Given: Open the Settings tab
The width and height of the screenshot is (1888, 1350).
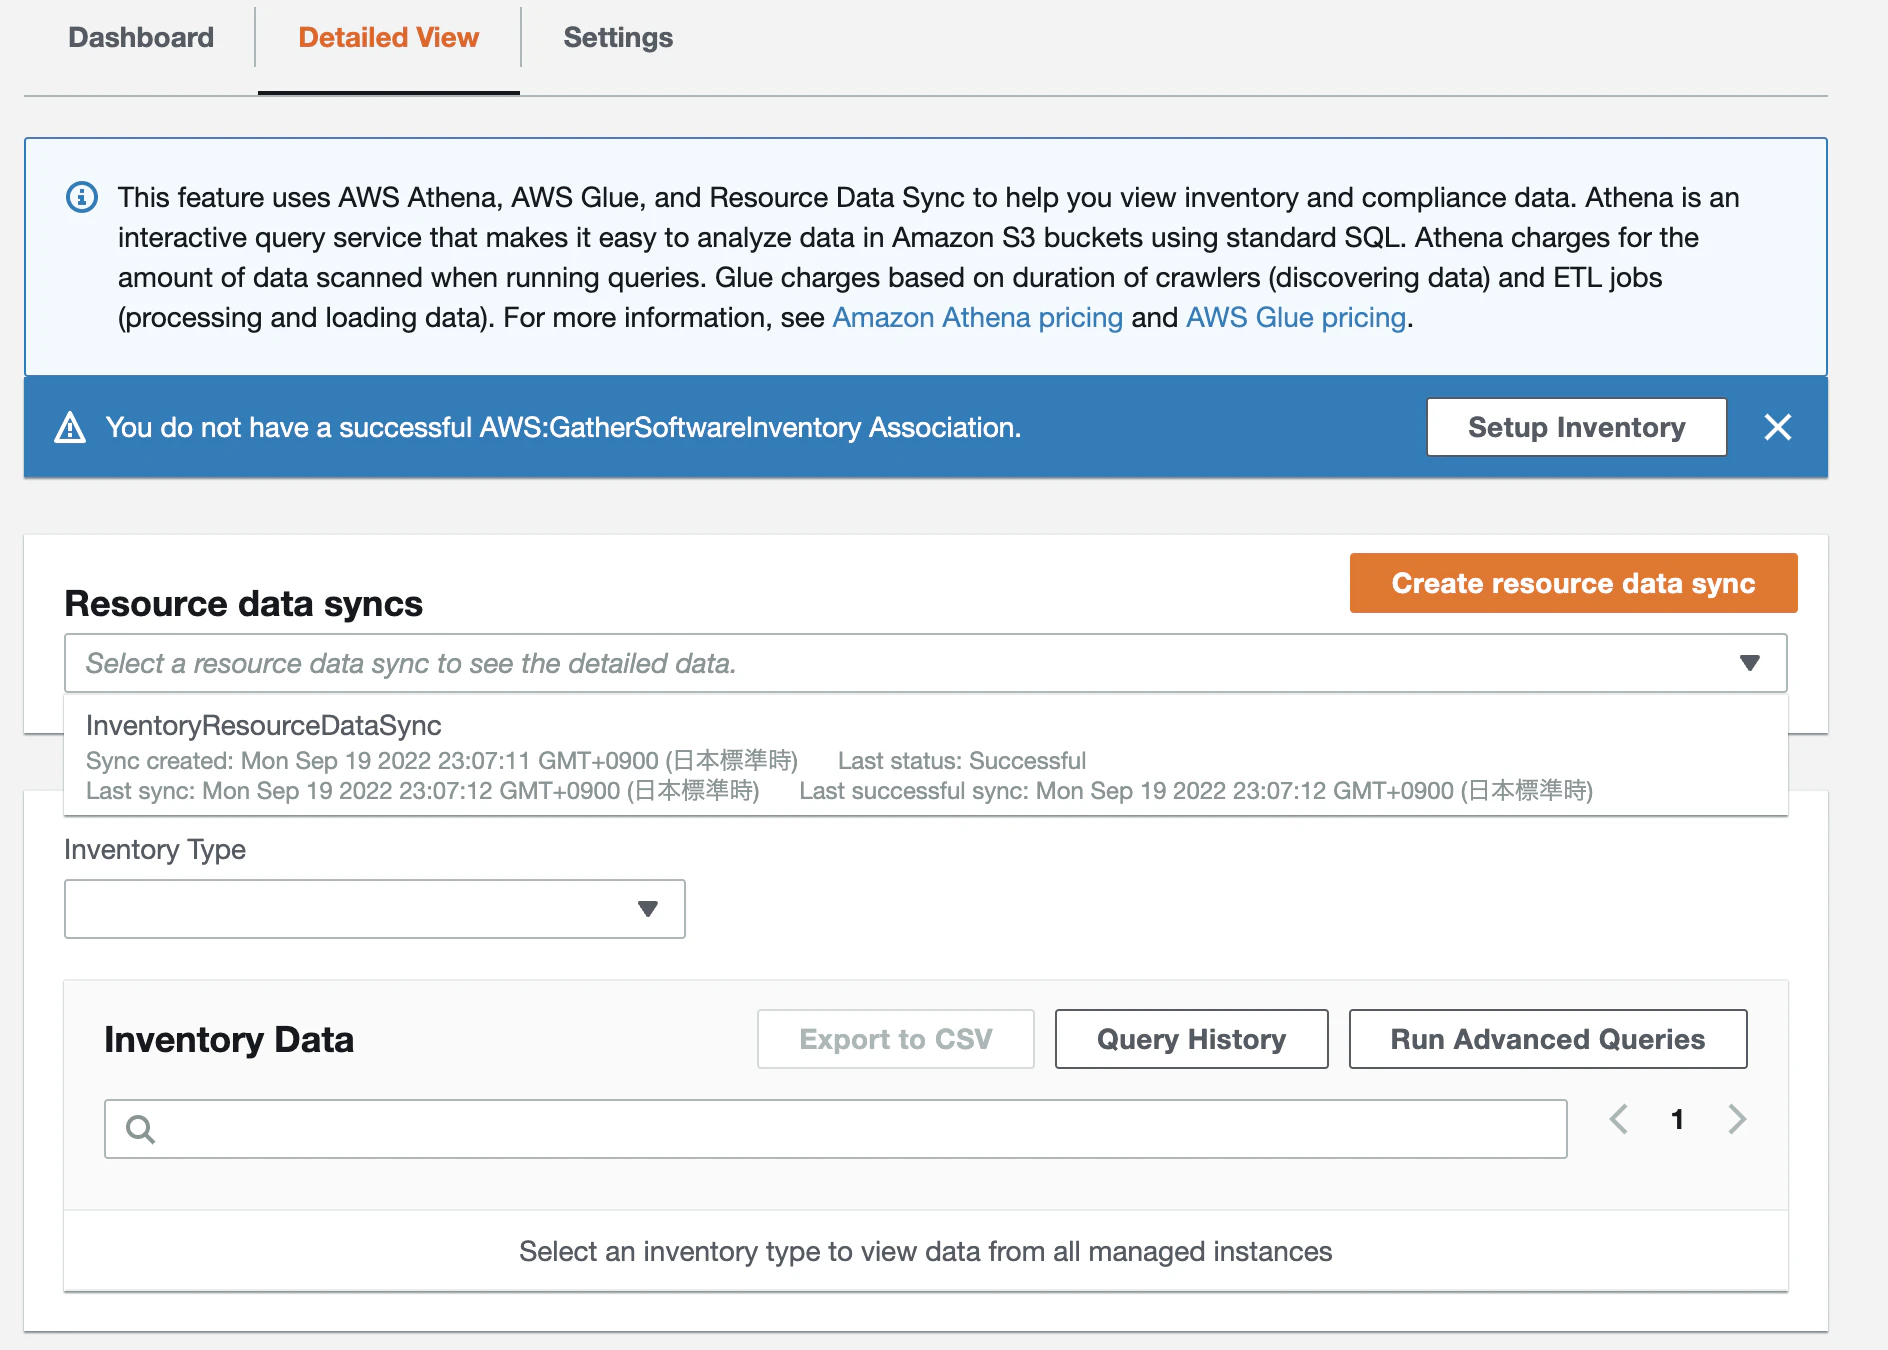Looking at the screenshot, I should coord(618,38).
